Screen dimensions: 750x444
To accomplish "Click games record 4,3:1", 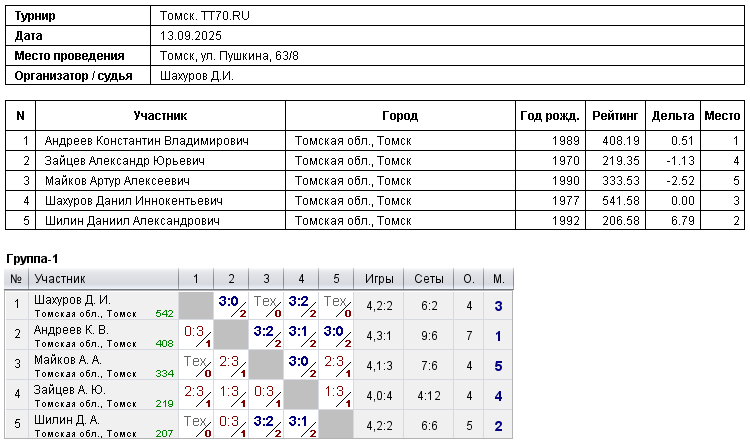I will pyautogui.click(x=379, y=336).
